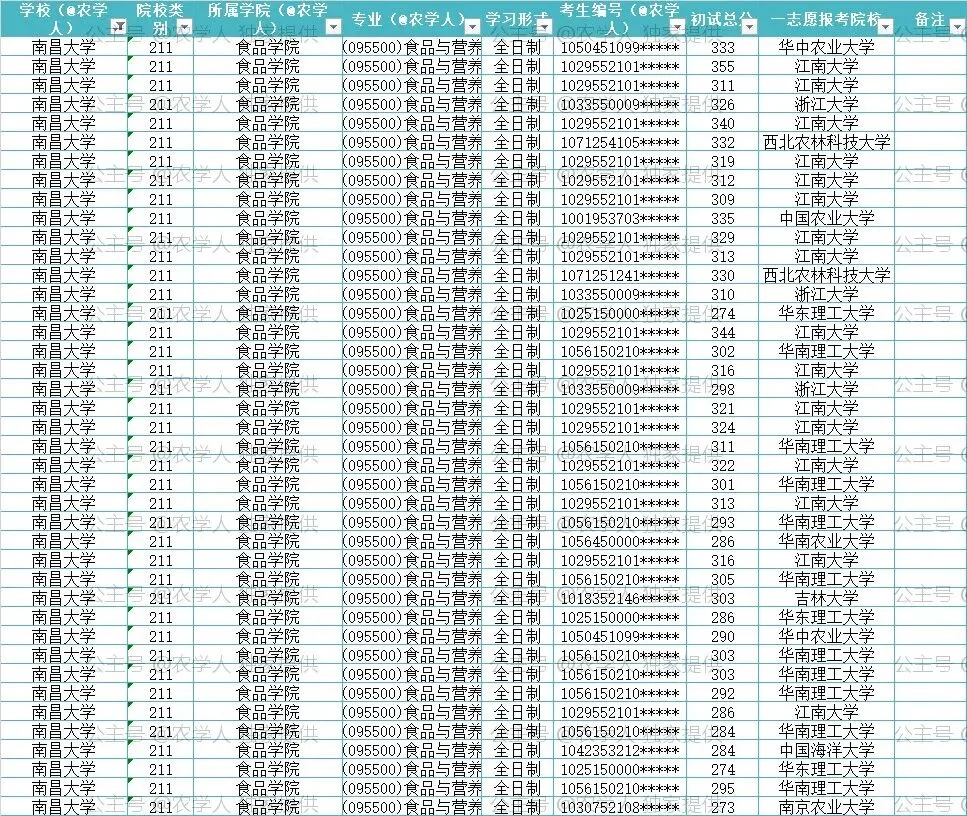Select the score cell 321

click(722, 409)
